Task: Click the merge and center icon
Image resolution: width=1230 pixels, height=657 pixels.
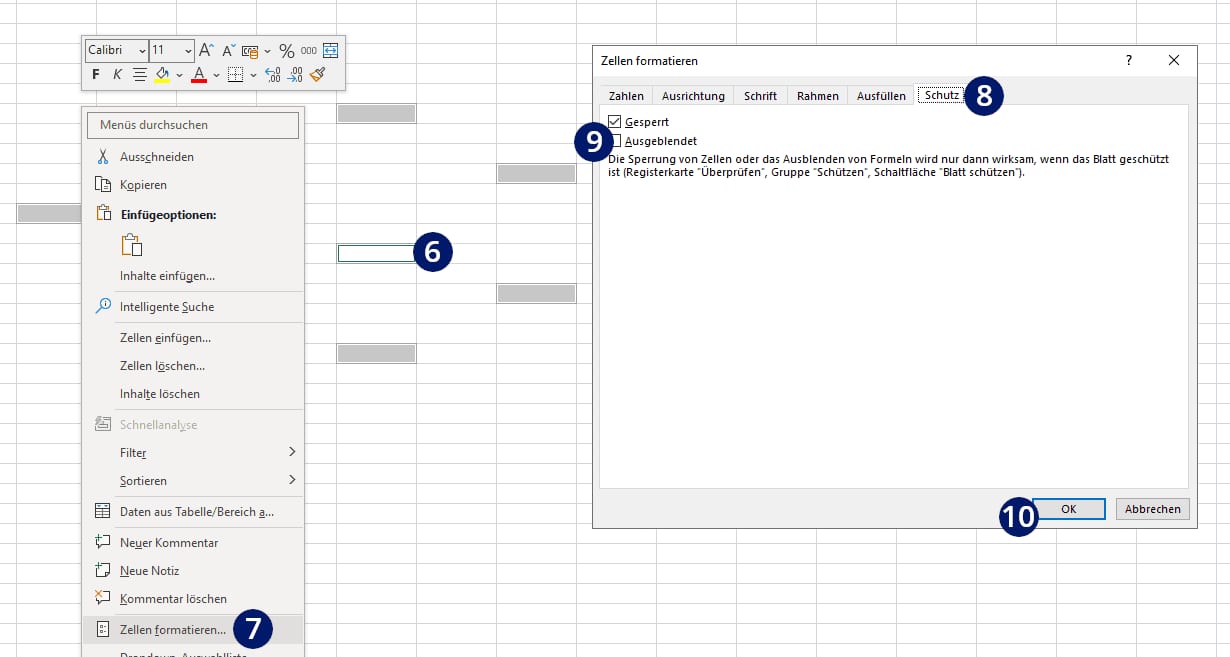Action: point(331,50)
